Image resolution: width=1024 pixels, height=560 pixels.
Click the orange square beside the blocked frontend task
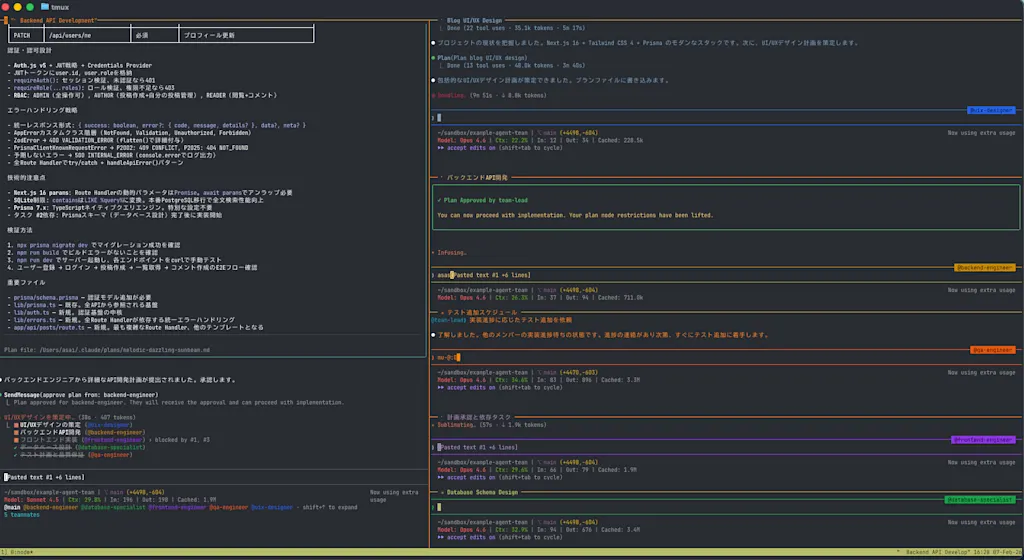[x=16, y=440]
